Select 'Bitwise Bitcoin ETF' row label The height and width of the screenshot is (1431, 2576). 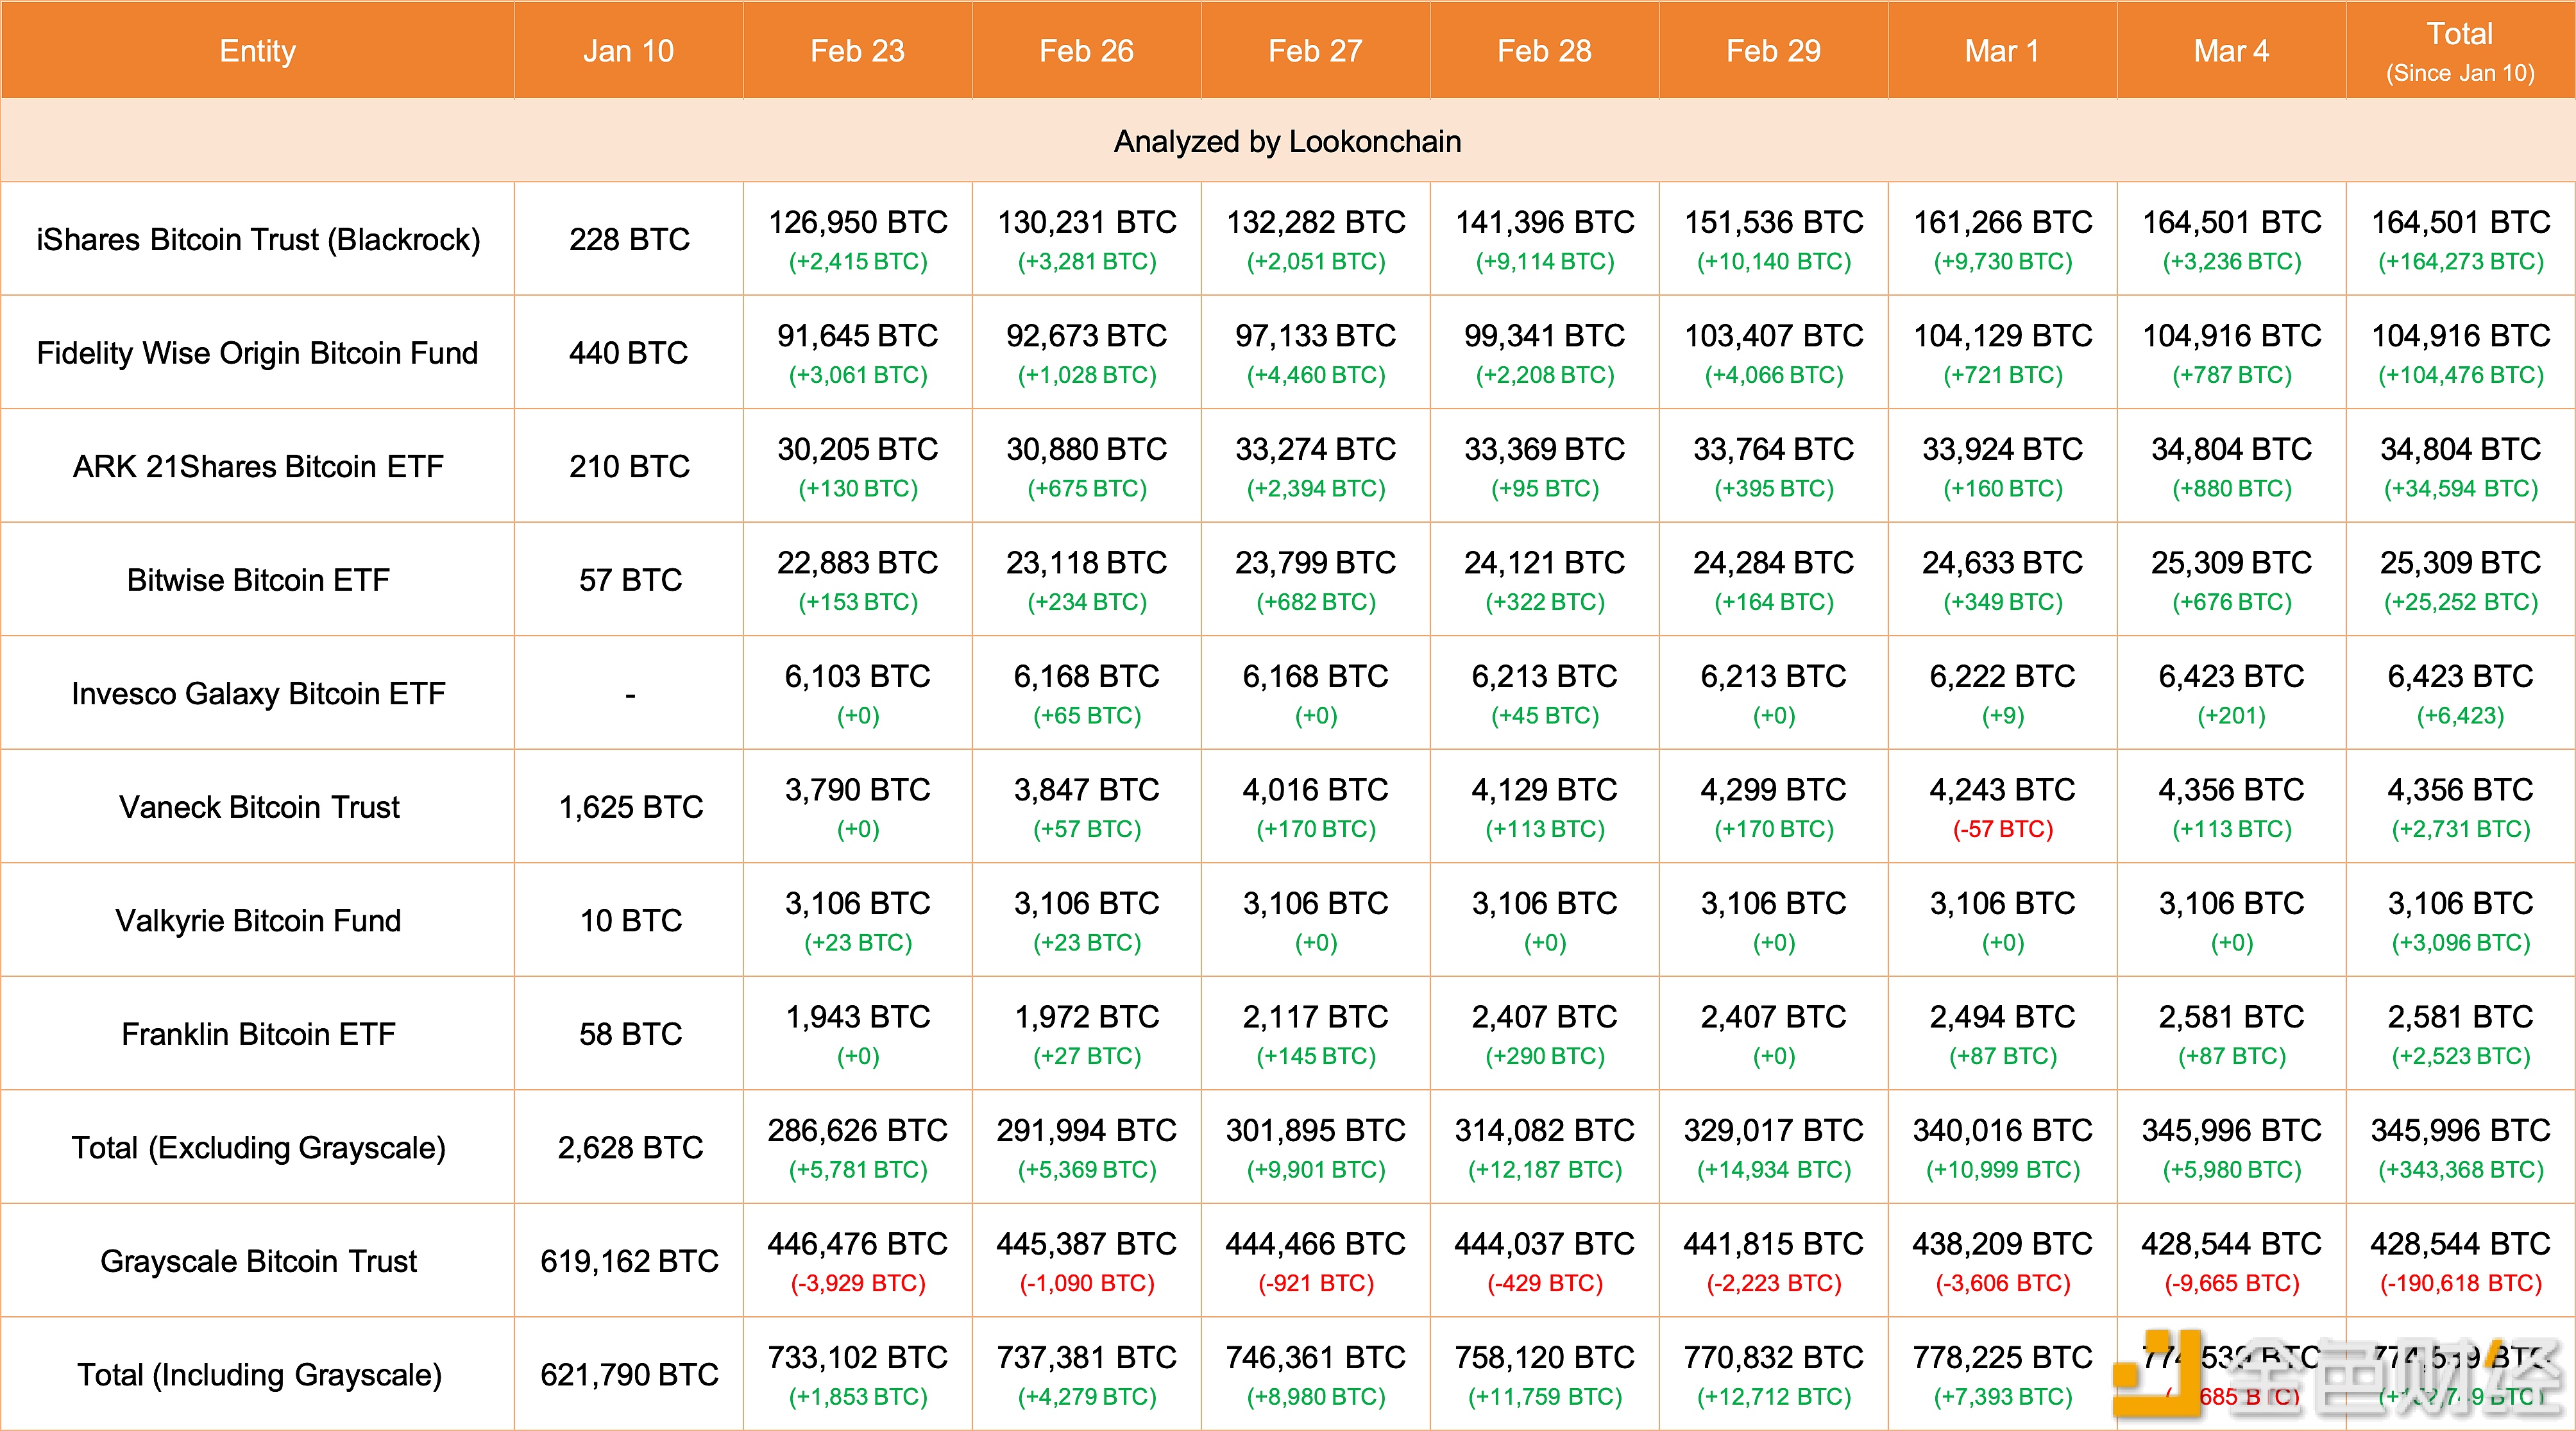click(258, 579)
